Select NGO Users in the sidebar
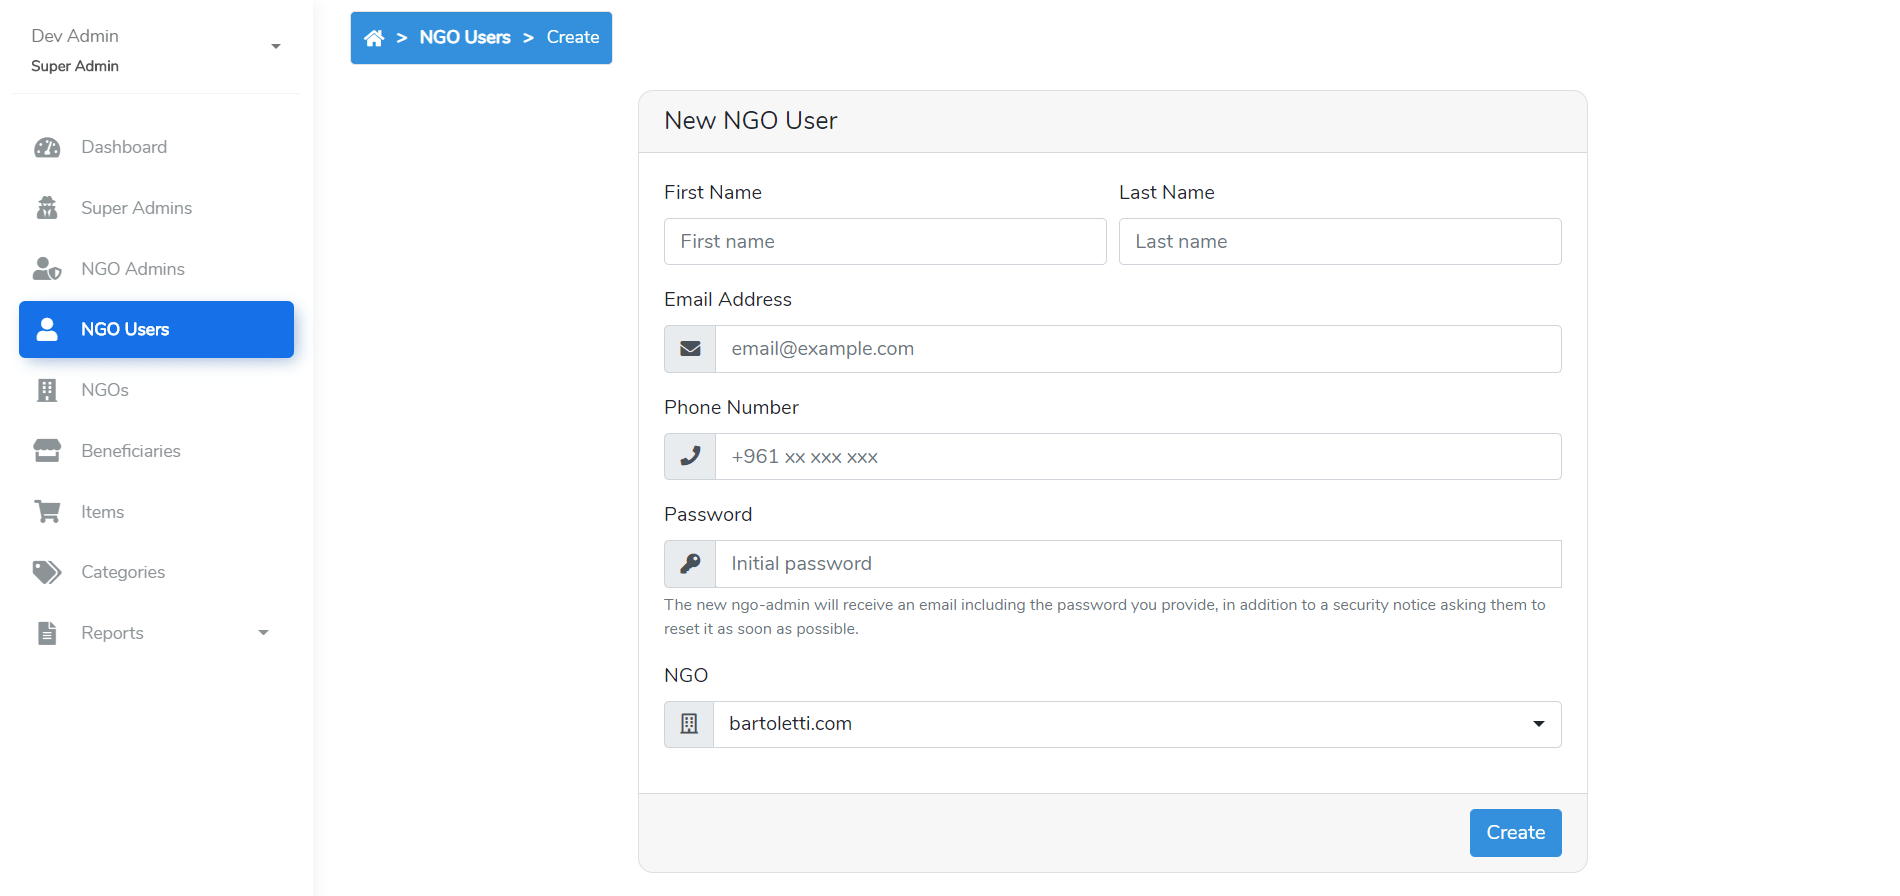 tap(156, 330)
